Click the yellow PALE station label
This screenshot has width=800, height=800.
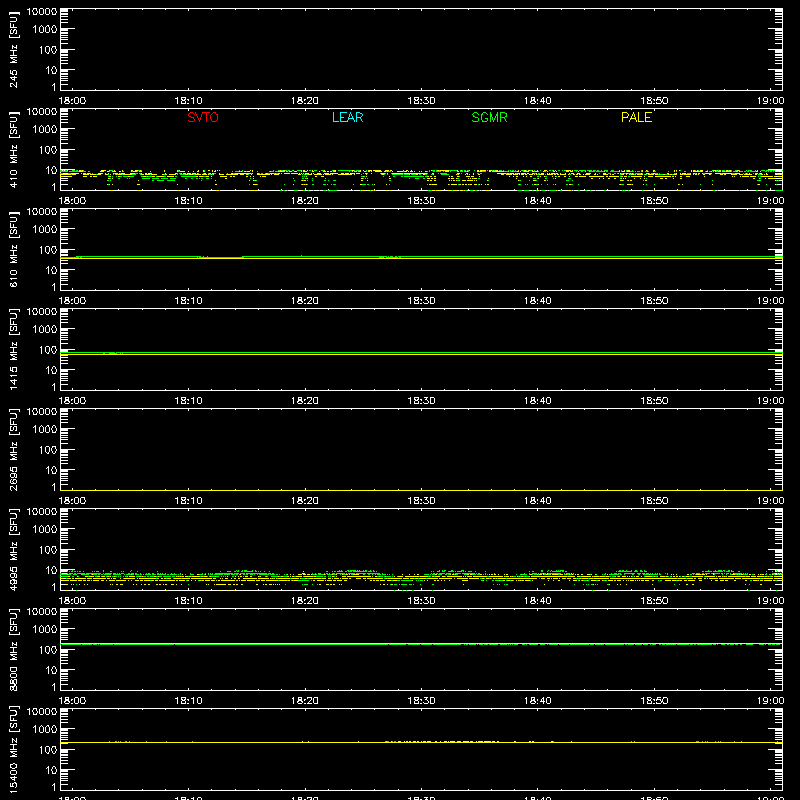pos(636,117)
